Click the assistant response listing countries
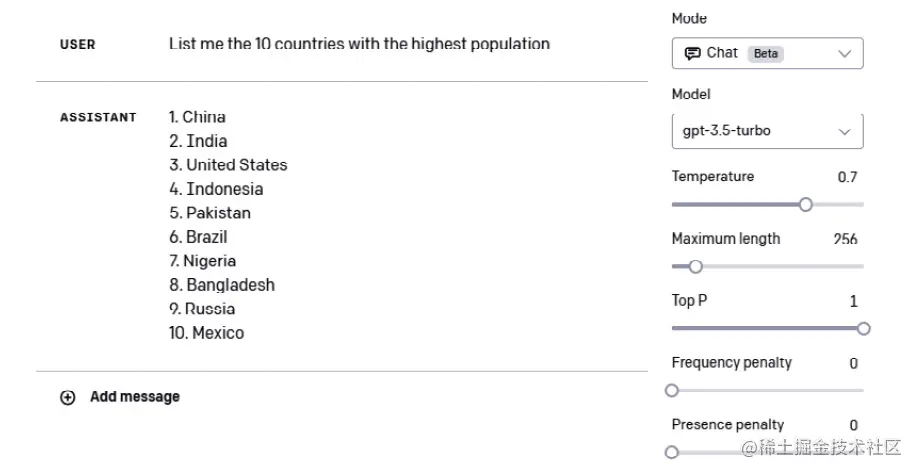 coord(228,225)
